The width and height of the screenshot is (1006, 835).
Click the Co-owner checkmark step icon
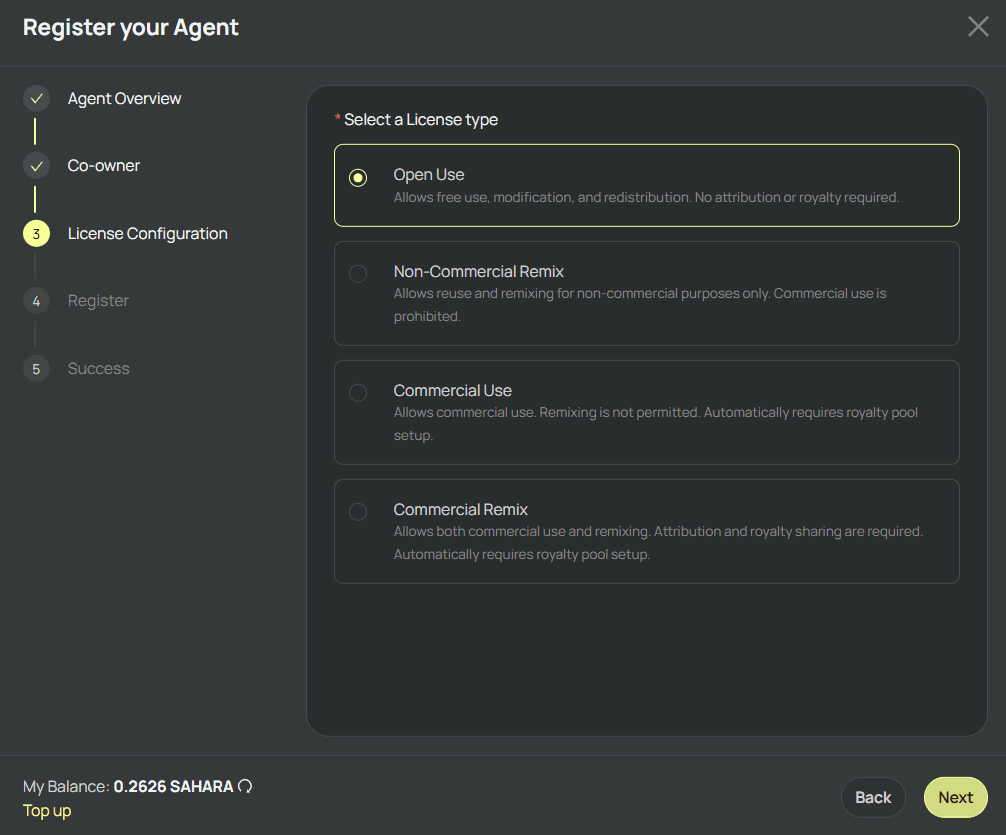37,166
